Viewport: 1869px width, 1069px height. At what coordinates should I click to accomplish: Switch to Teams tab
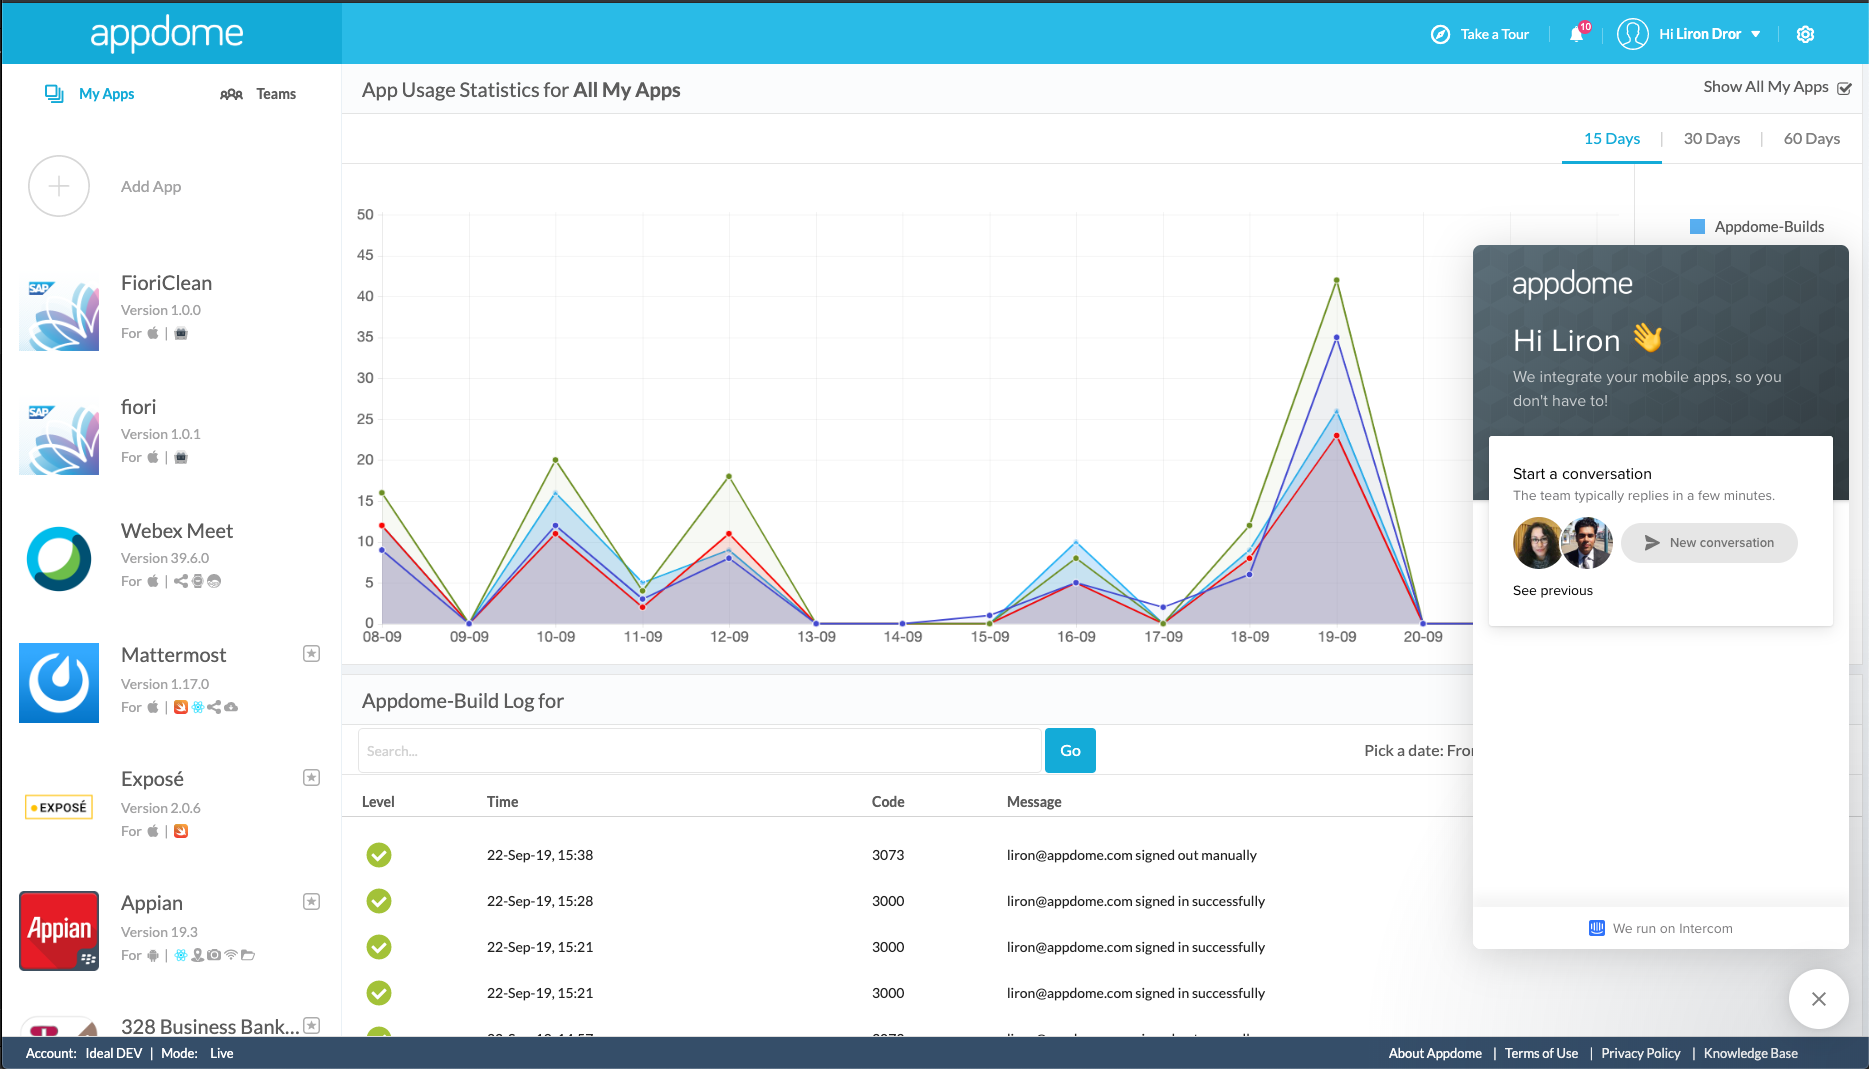(x=258, y=94)
